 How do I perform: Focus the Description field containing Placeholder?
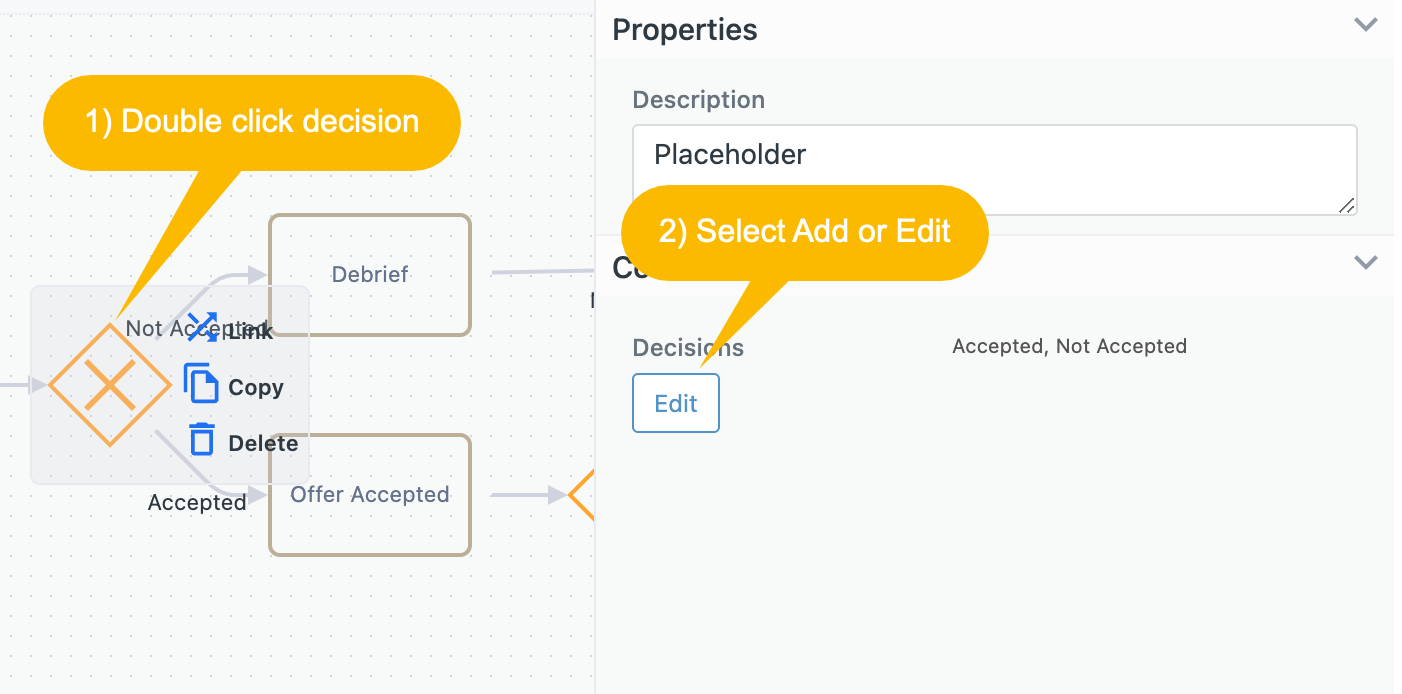(x=995, y=170)
